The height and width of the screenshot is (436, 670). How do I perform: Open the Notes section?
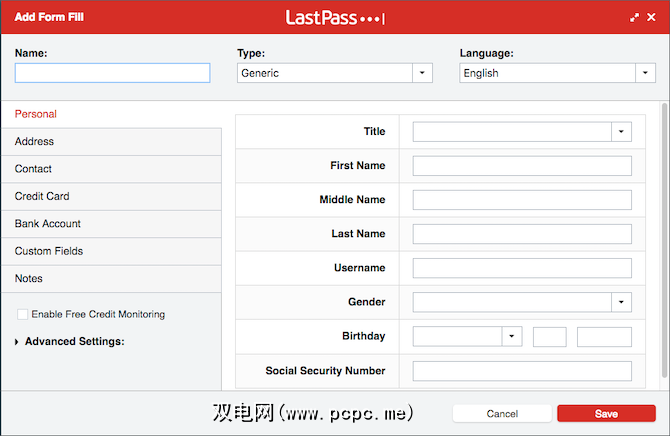point(111,278)
